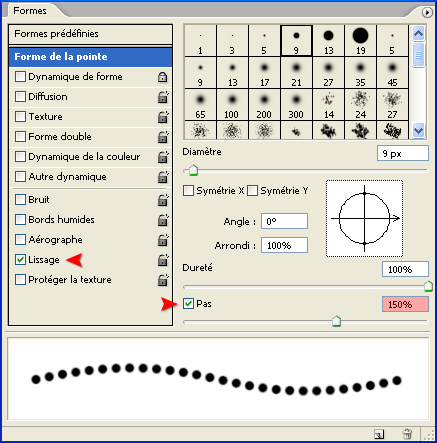Click the lock icon beside Texture
The height and width of the screenshot is (443, 437).
point(163,117)
